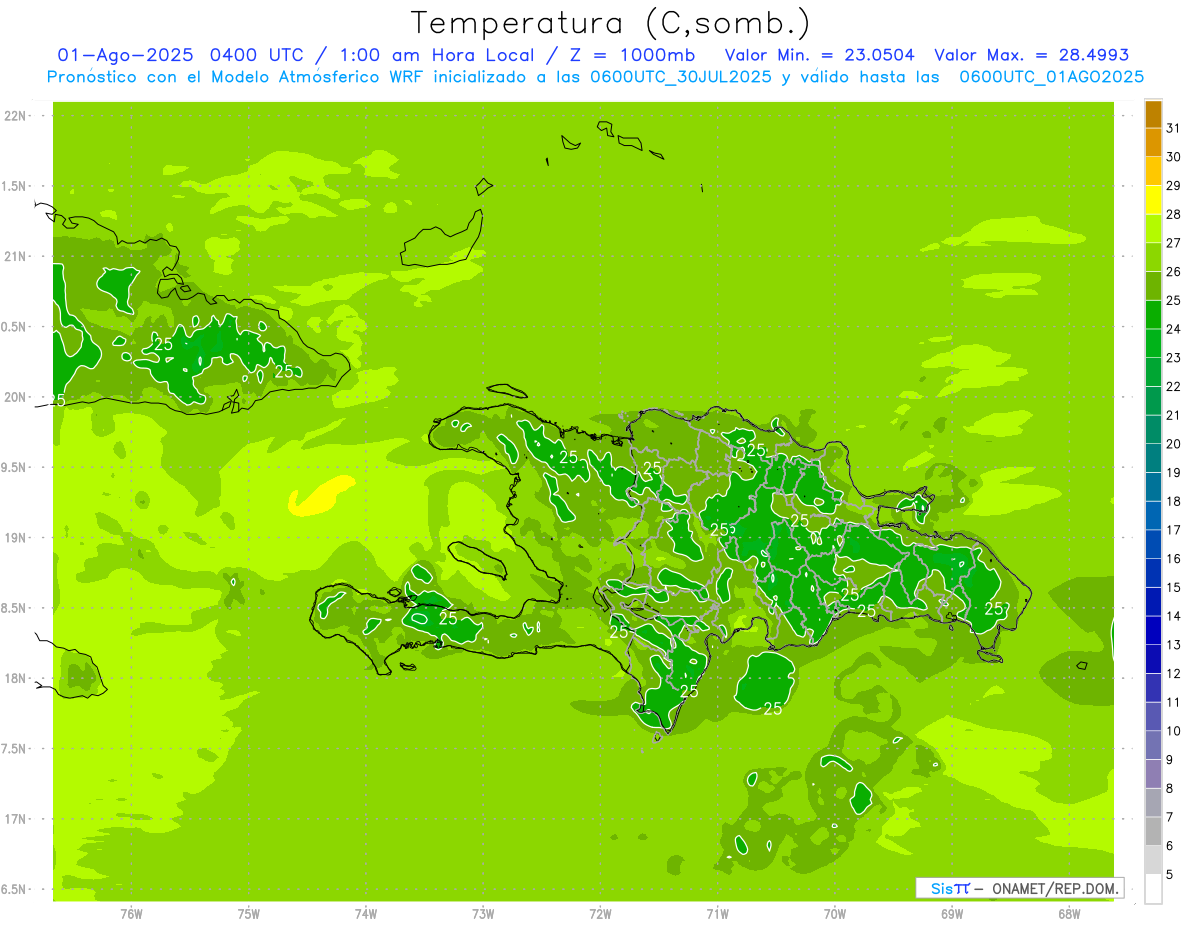
Task: Select the WRF model forecast description line
Action: (596, 77)
